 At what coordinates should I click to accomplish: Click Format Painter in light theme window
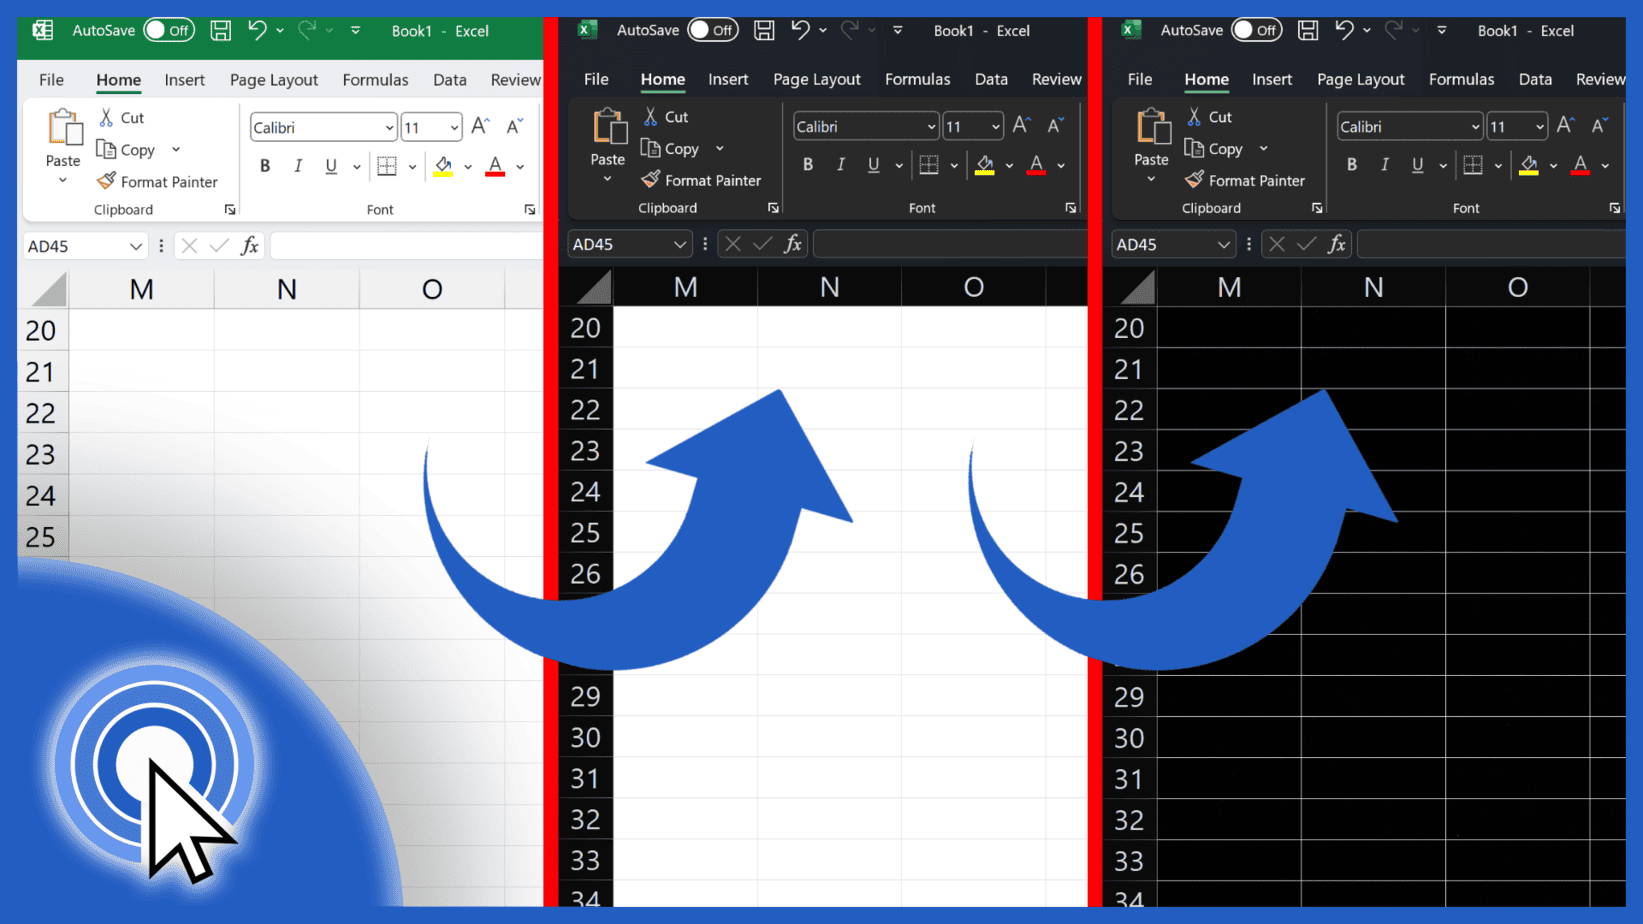pos(157,182)
